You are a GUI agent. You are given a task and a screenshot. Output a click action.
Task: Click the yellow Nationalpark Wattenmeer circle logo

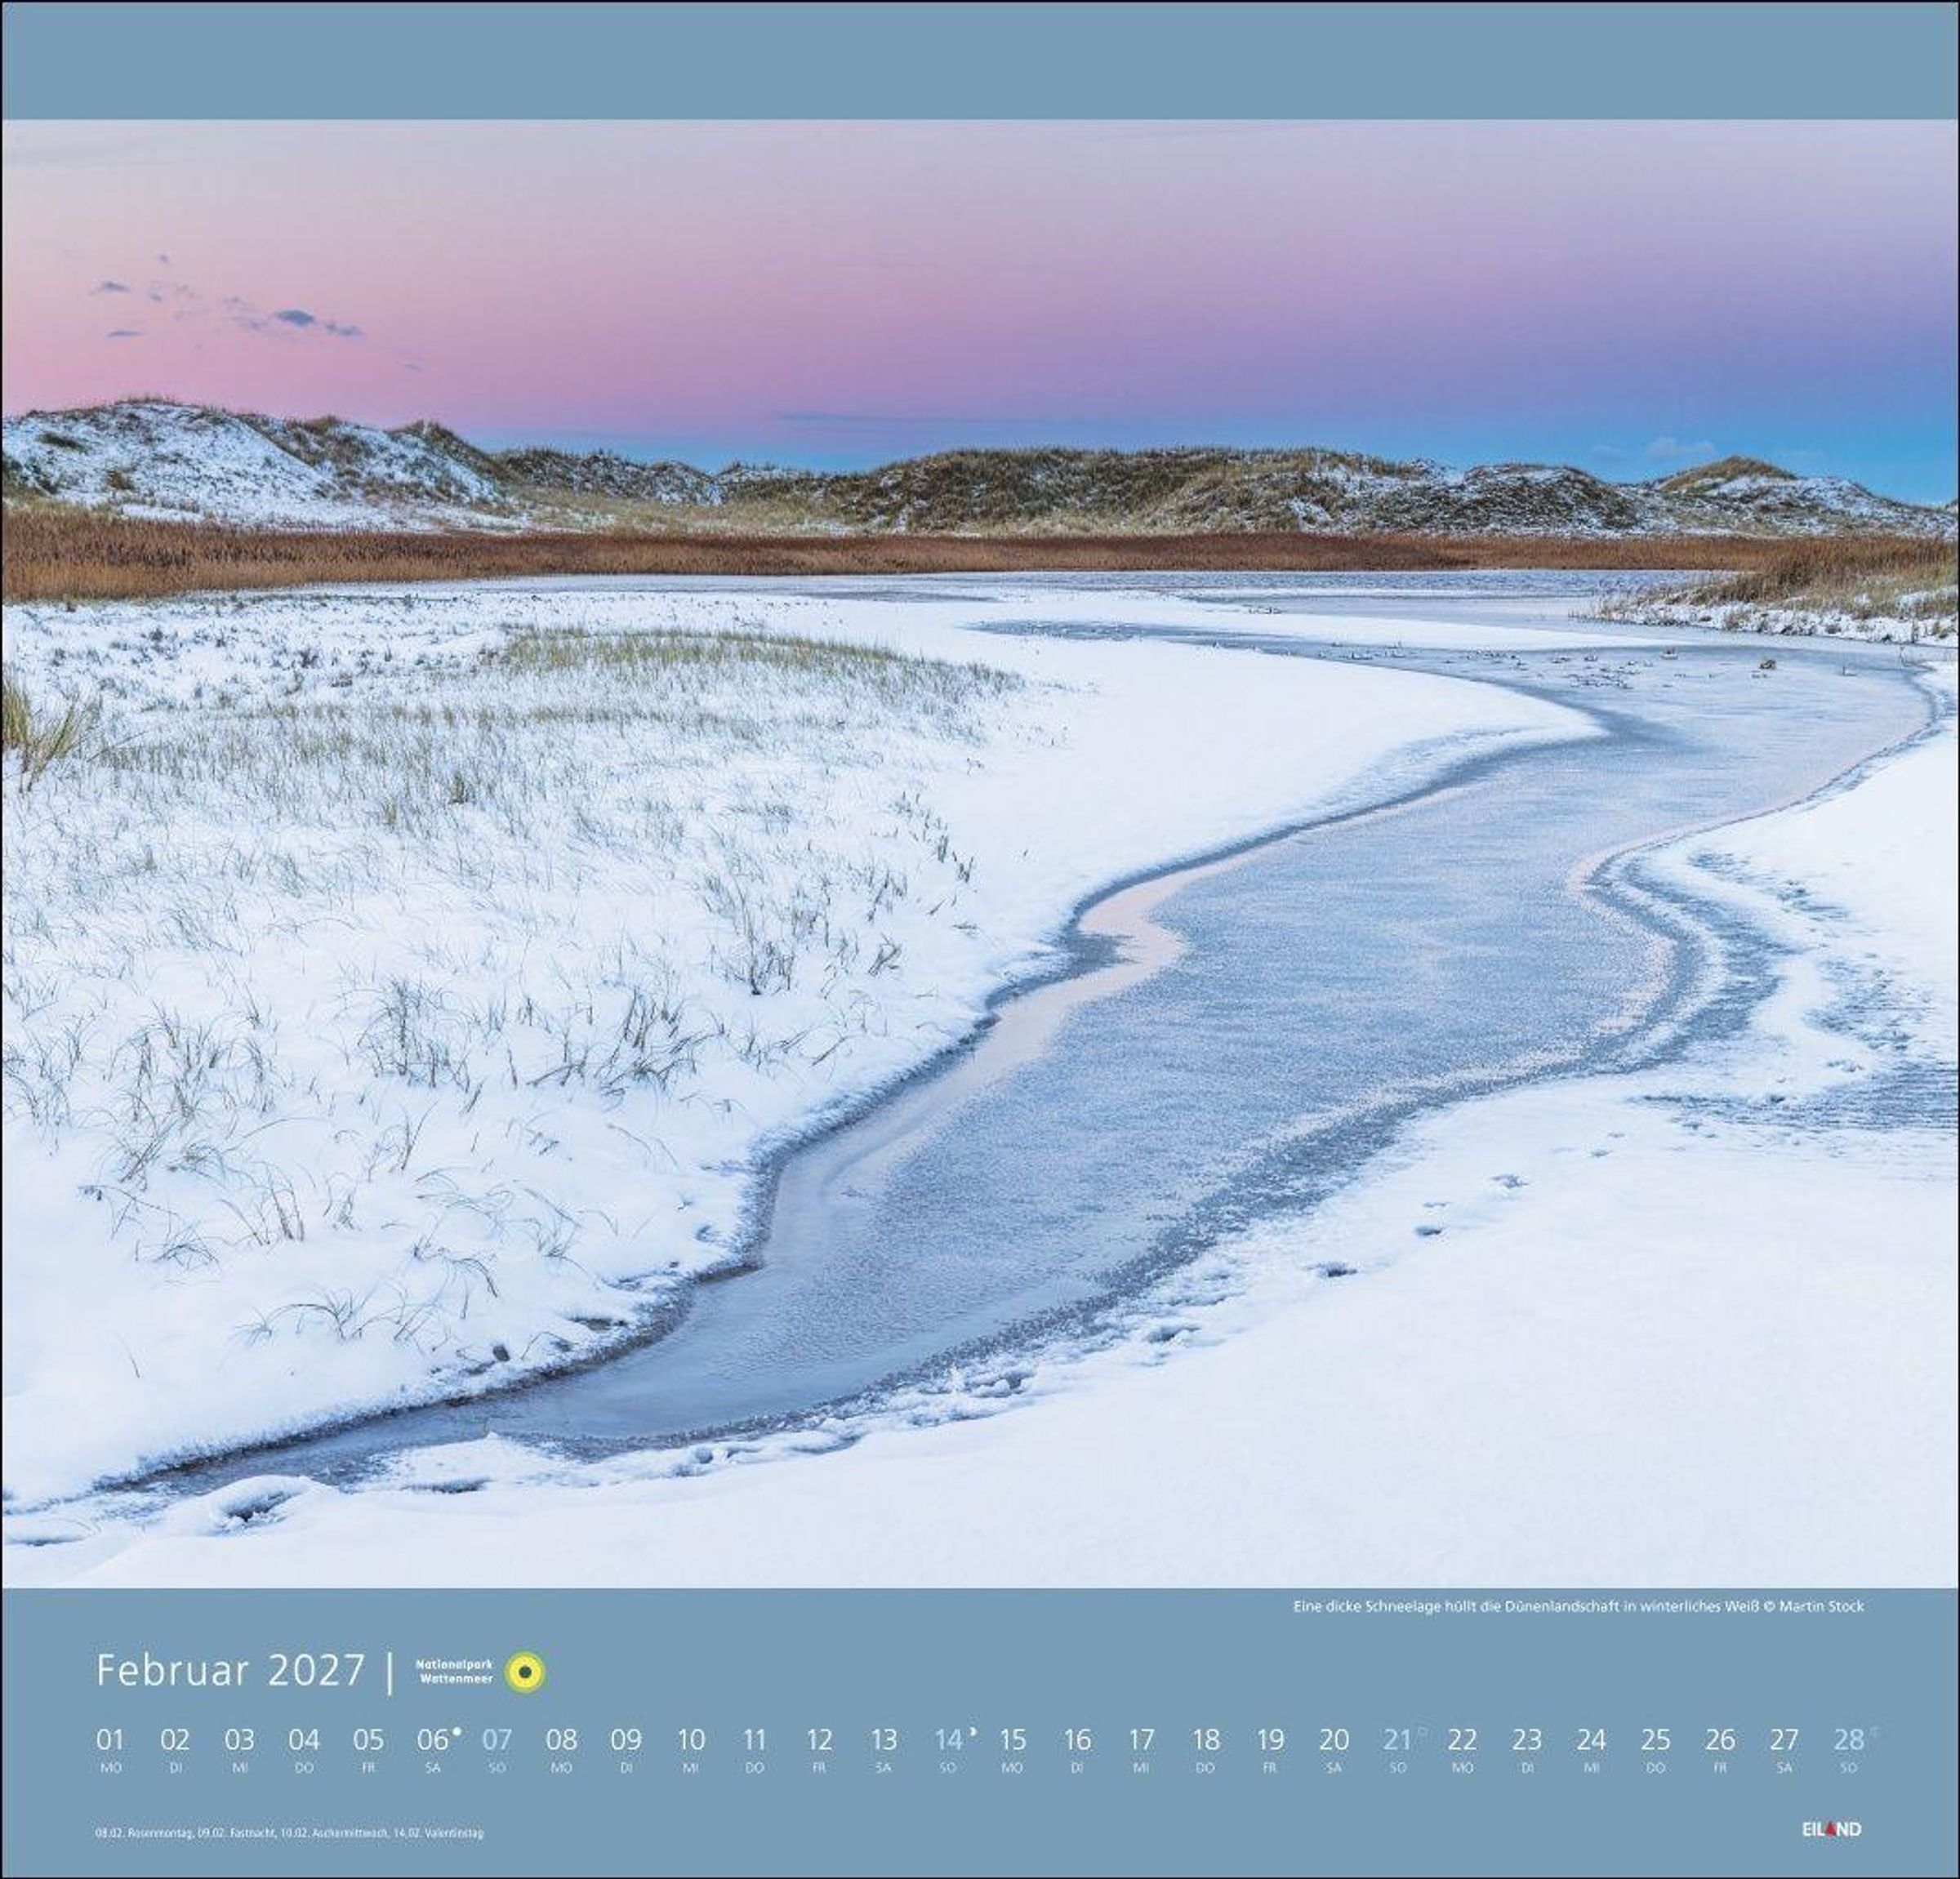[525, 1671]
